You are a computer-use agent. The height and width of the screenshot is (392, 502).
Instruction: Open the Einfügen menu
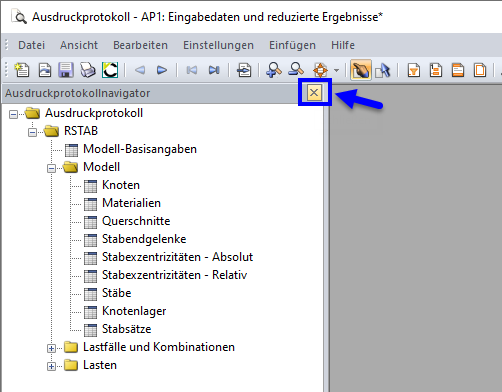[292, 45]
